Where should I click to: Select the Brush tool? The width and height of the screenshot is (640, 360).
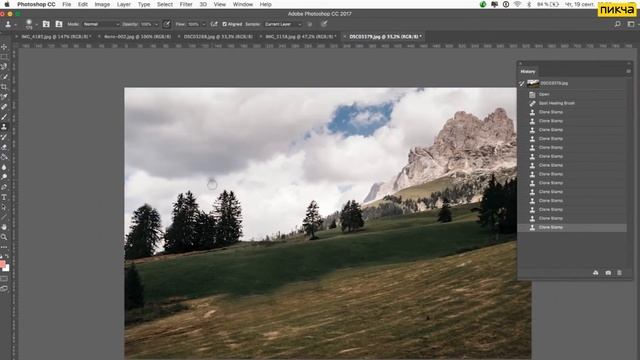[x=4, y=117]
